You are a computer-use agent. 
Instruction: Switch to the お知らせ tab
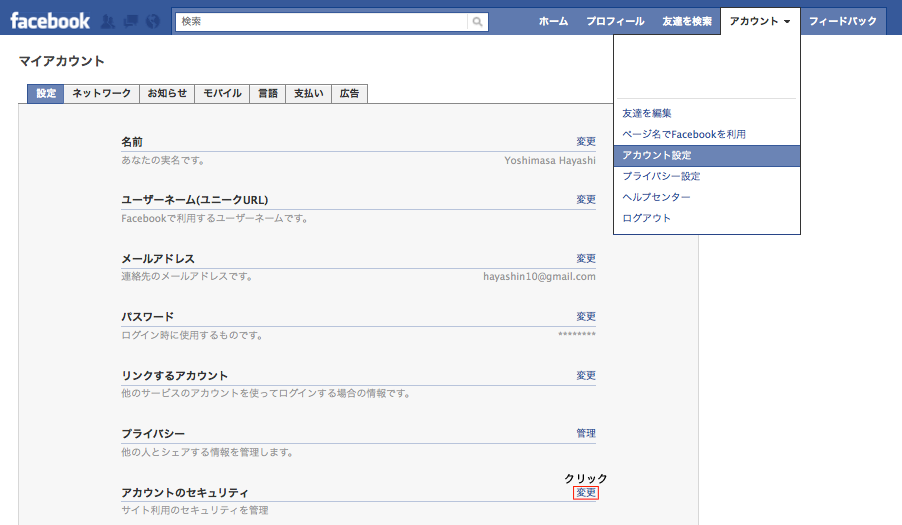pyautogui.click(x=167, y=94)
